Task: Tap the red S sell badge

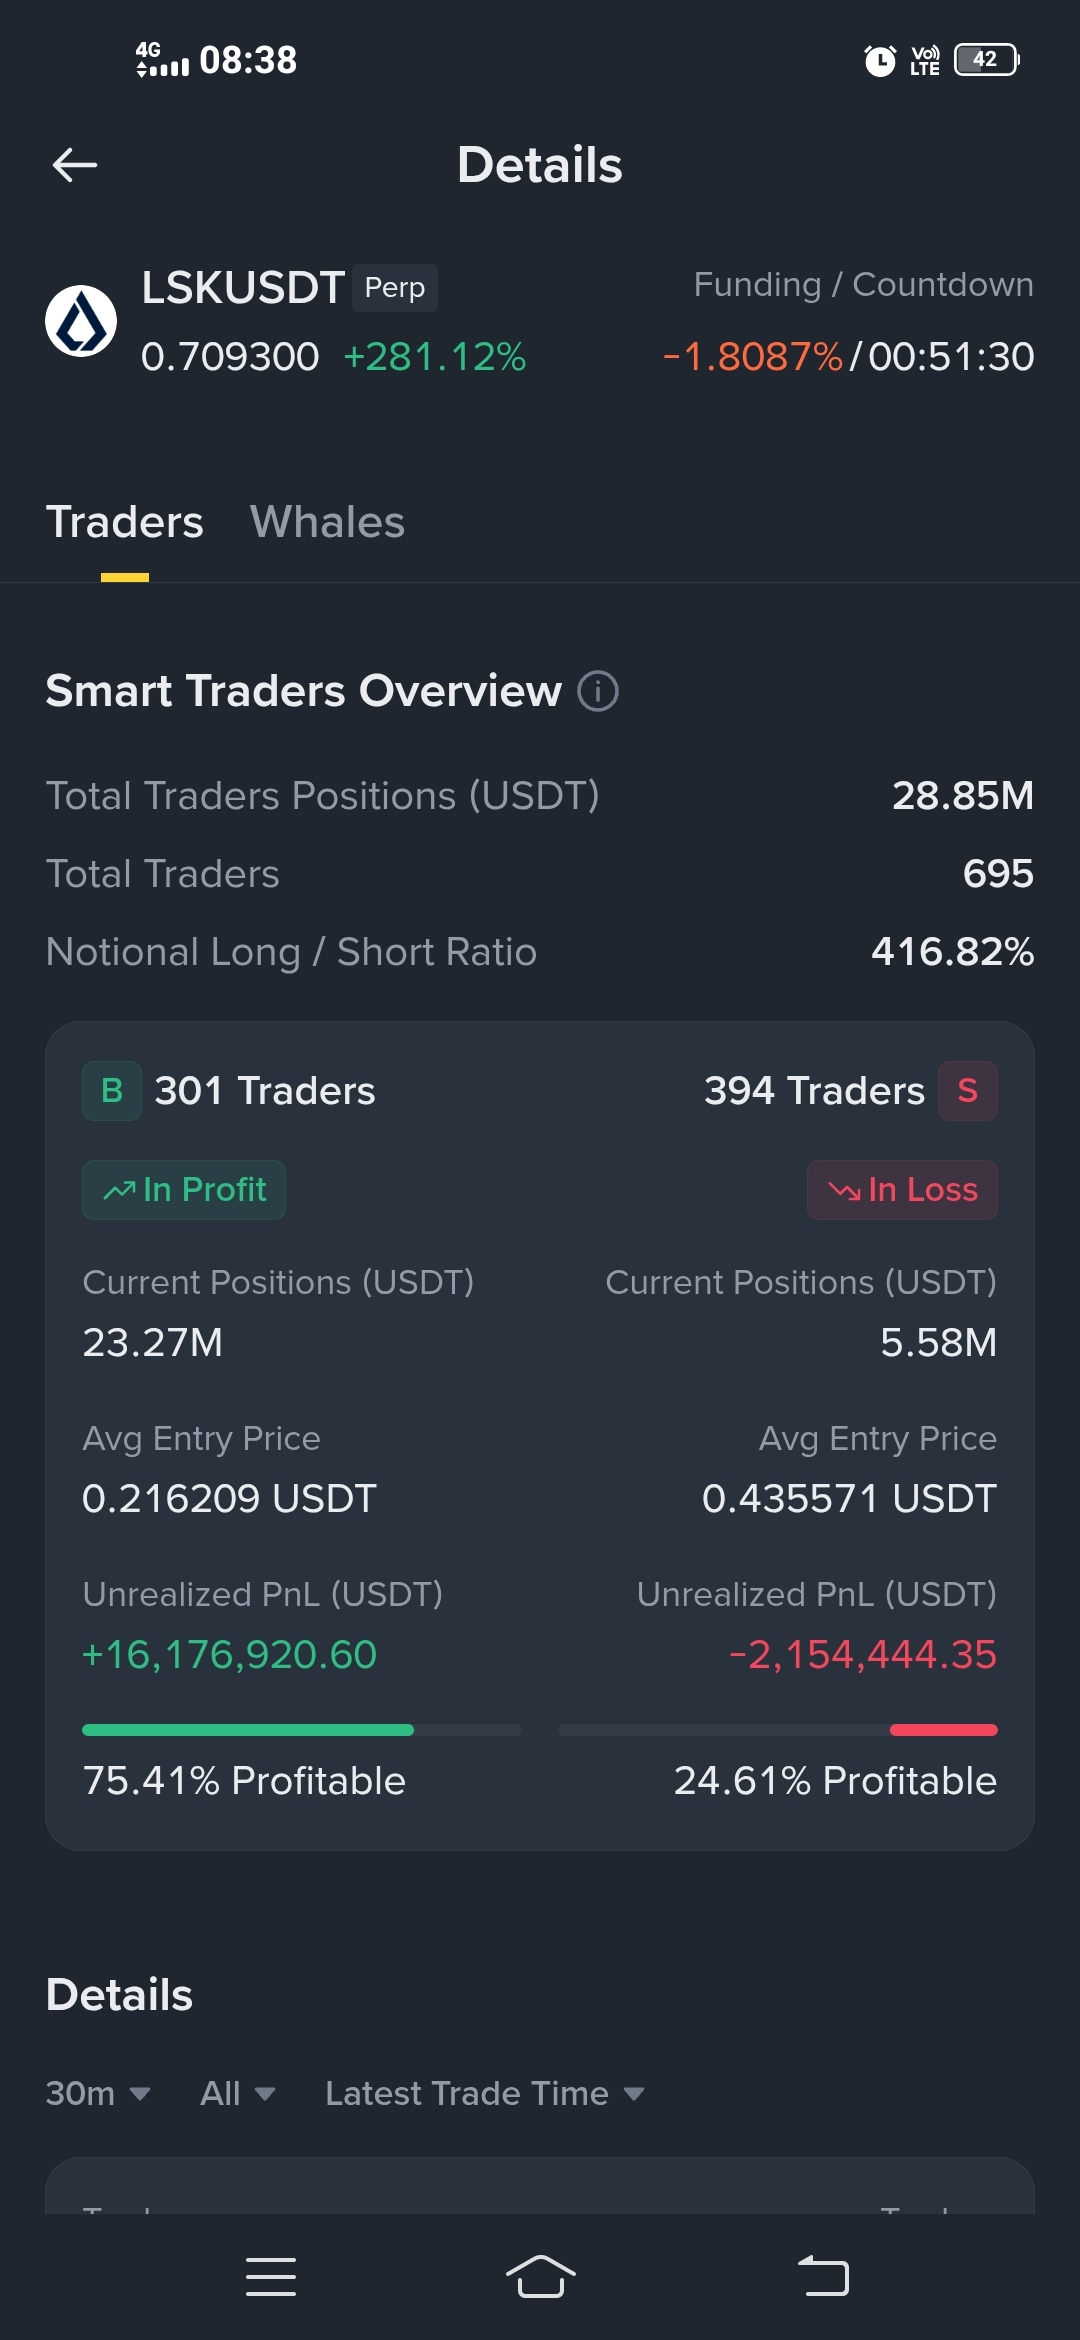Action: point(967,1090)
